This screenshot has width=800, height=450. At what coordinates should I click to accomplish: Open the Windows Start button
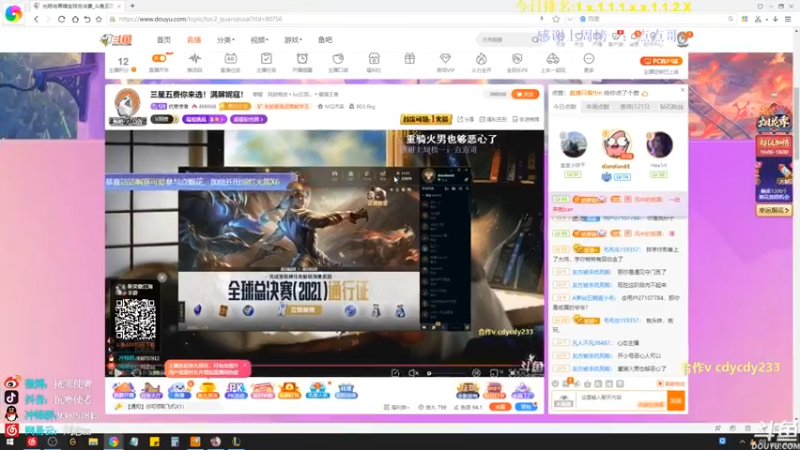click(x=10, y=442)
